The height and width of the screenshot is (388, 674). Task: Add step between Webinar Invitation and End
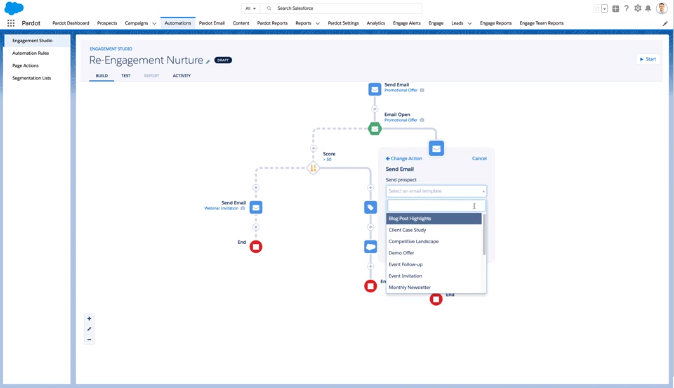coord(256,227)
